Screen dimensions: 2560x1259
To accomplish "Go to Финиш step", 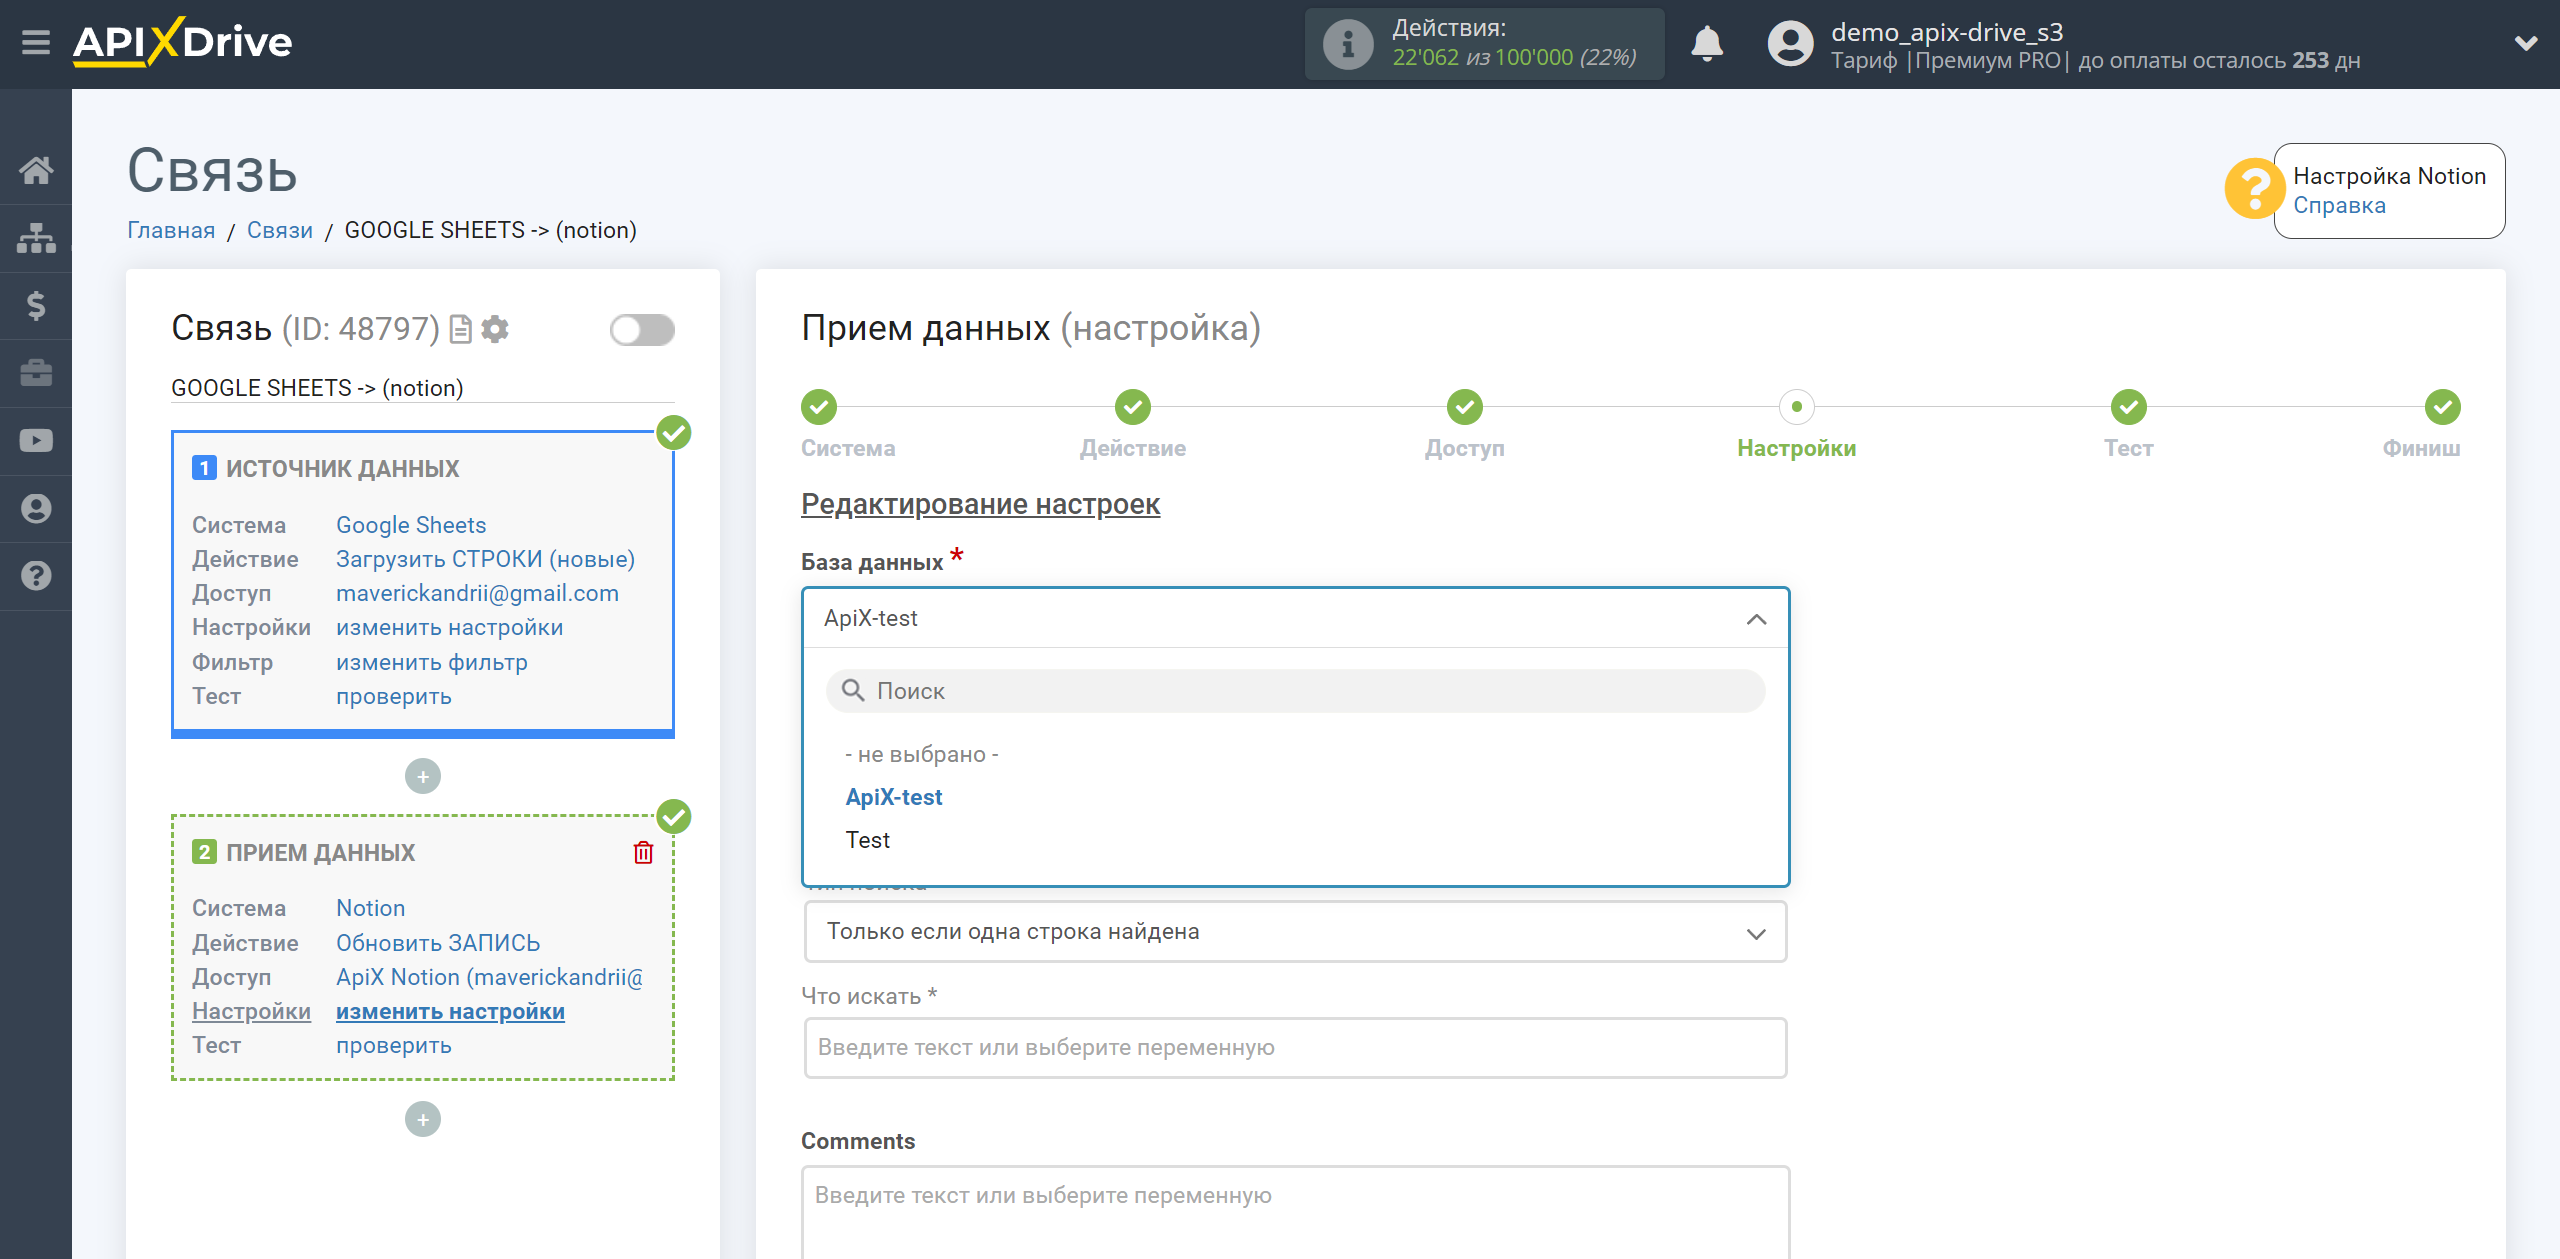I will click(x=2442, y=407).
